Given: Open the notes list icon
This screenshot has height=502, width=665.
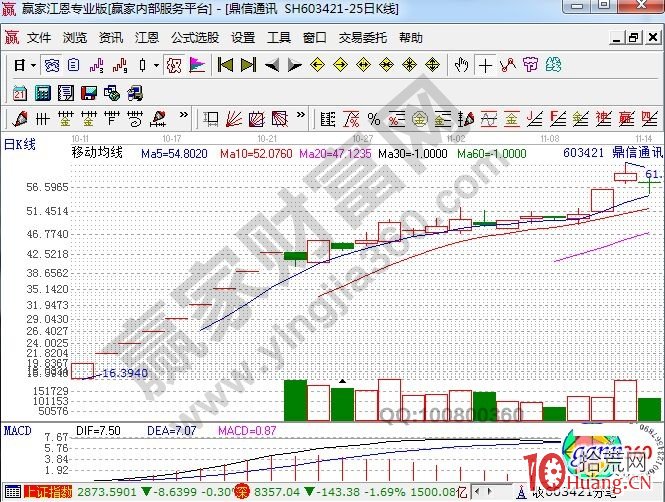Looking at the screenshot, I should click(66, 93).
